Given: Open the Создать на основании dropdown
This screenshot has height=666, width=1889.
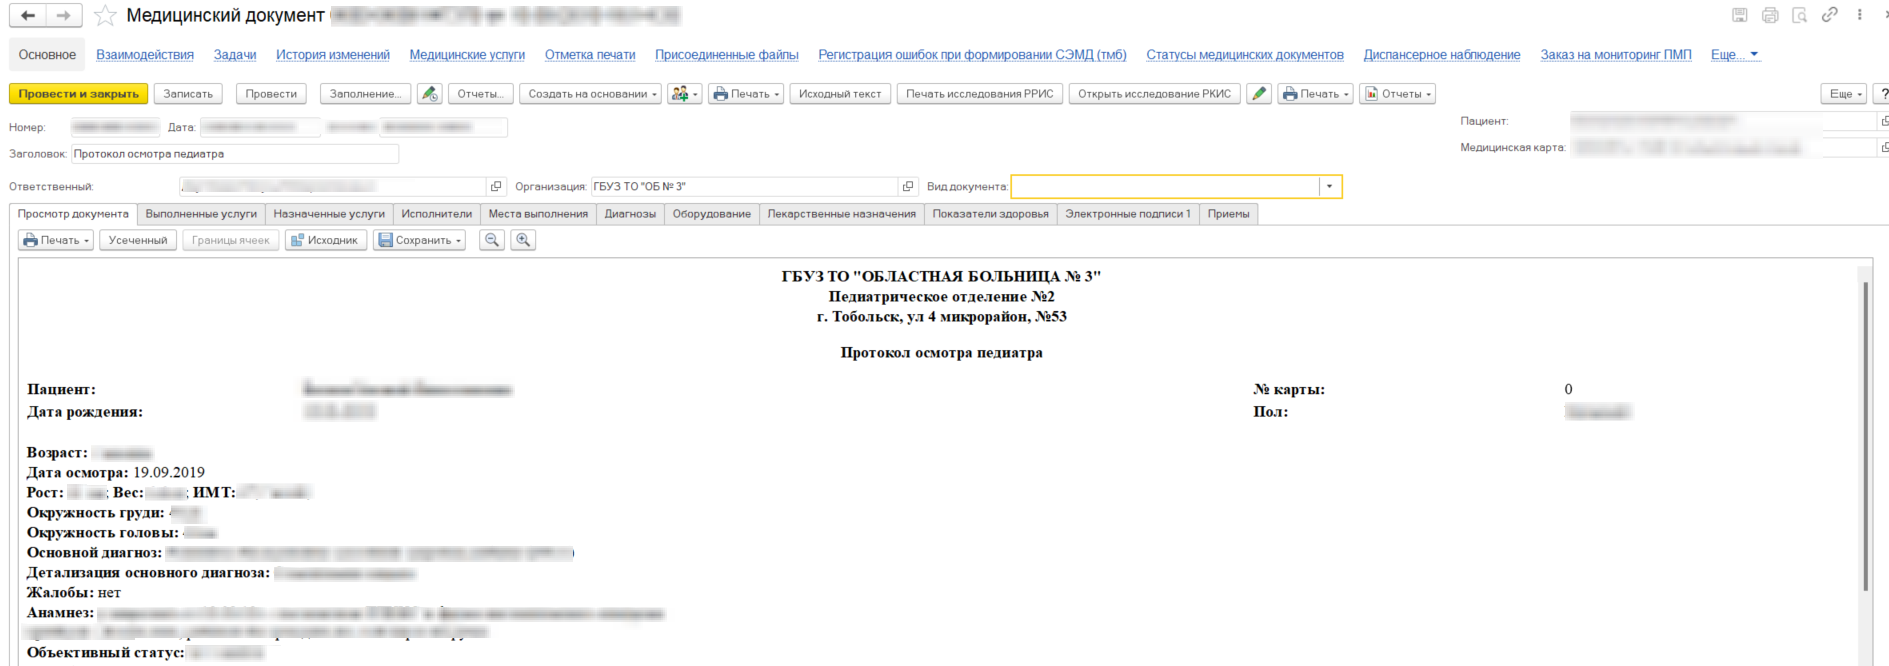Looking at the screenshot, I should point(592,94).
